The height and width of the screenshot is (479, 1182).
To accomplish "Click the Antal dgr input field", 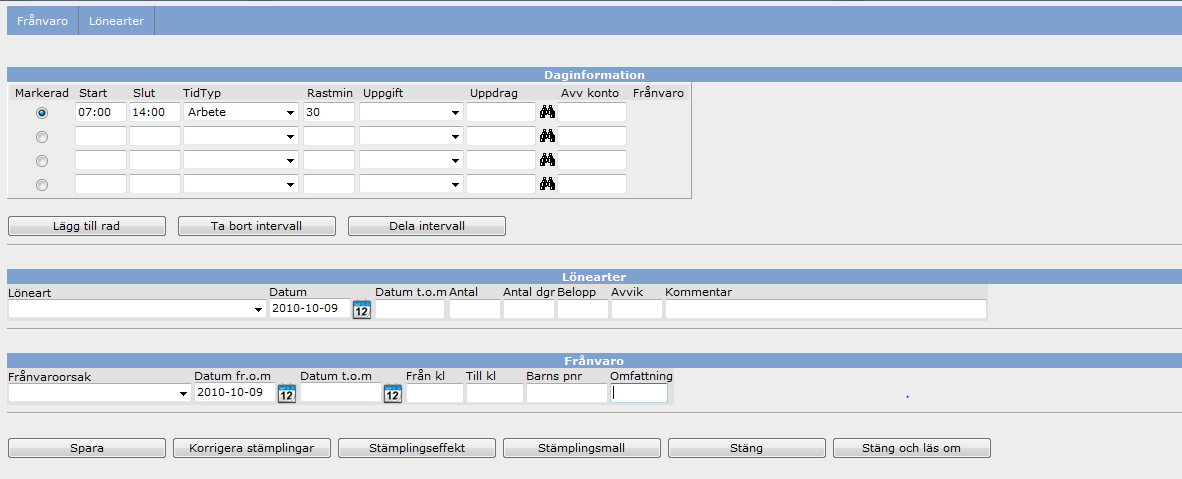I will (528, 309).
